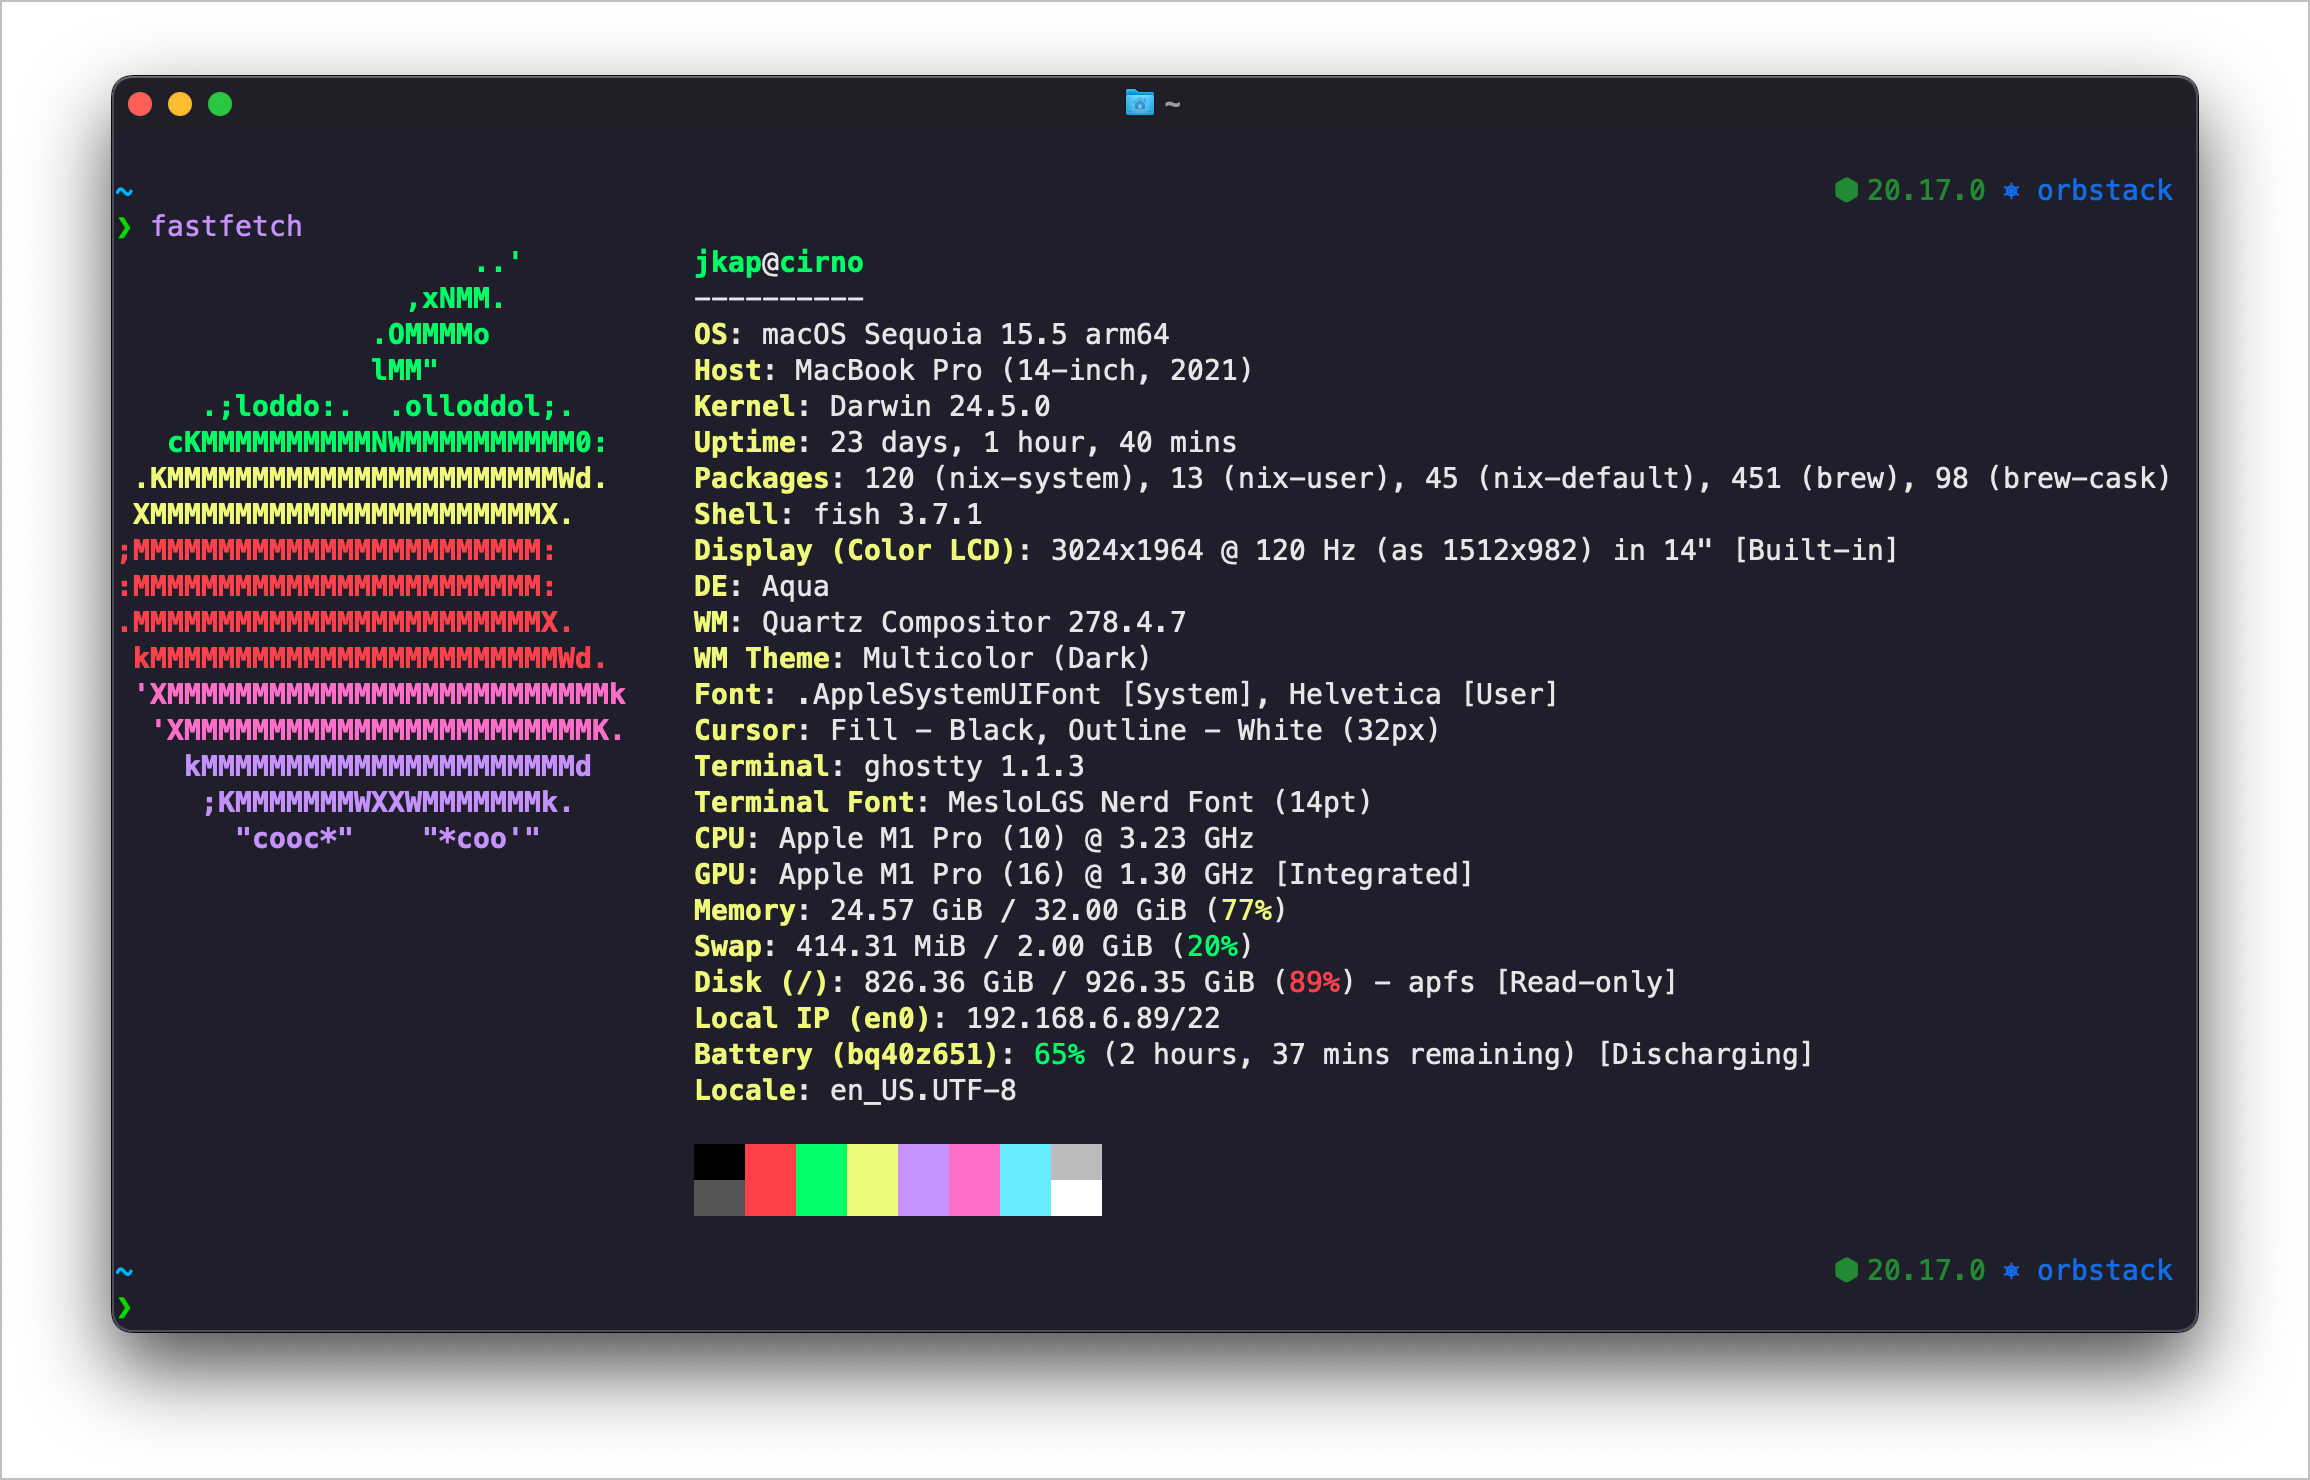Click 'Quartz Compositor 278.4.7' value
Viewport: 2310px width, 1480px height.
coord(974,623)
